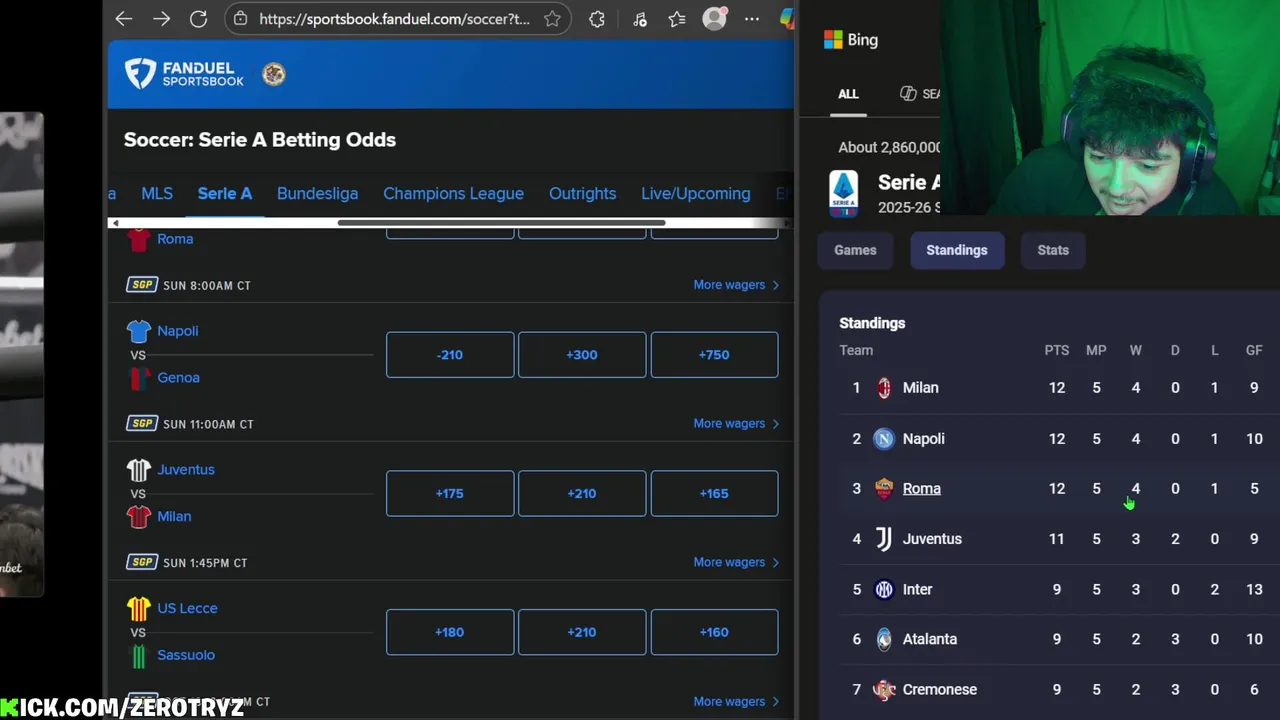Click the Juventus crest in Bing standings
1280x720 pixels.
pos(884,539)
